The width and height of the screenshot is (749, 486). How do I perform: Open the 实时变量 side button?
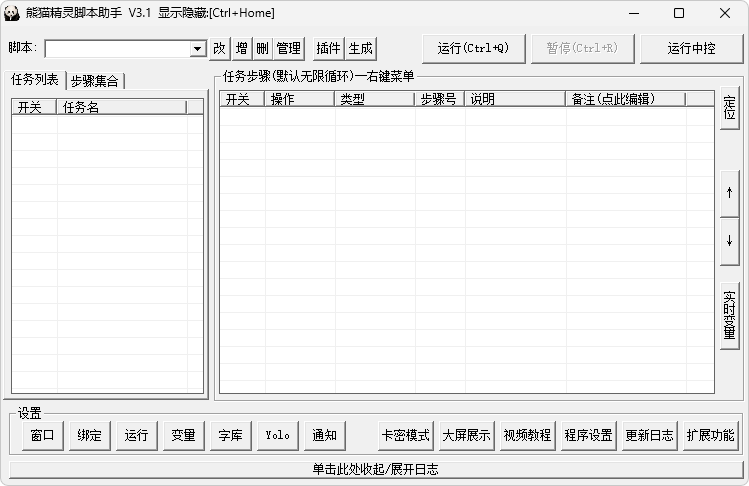(x=729, y=315)
